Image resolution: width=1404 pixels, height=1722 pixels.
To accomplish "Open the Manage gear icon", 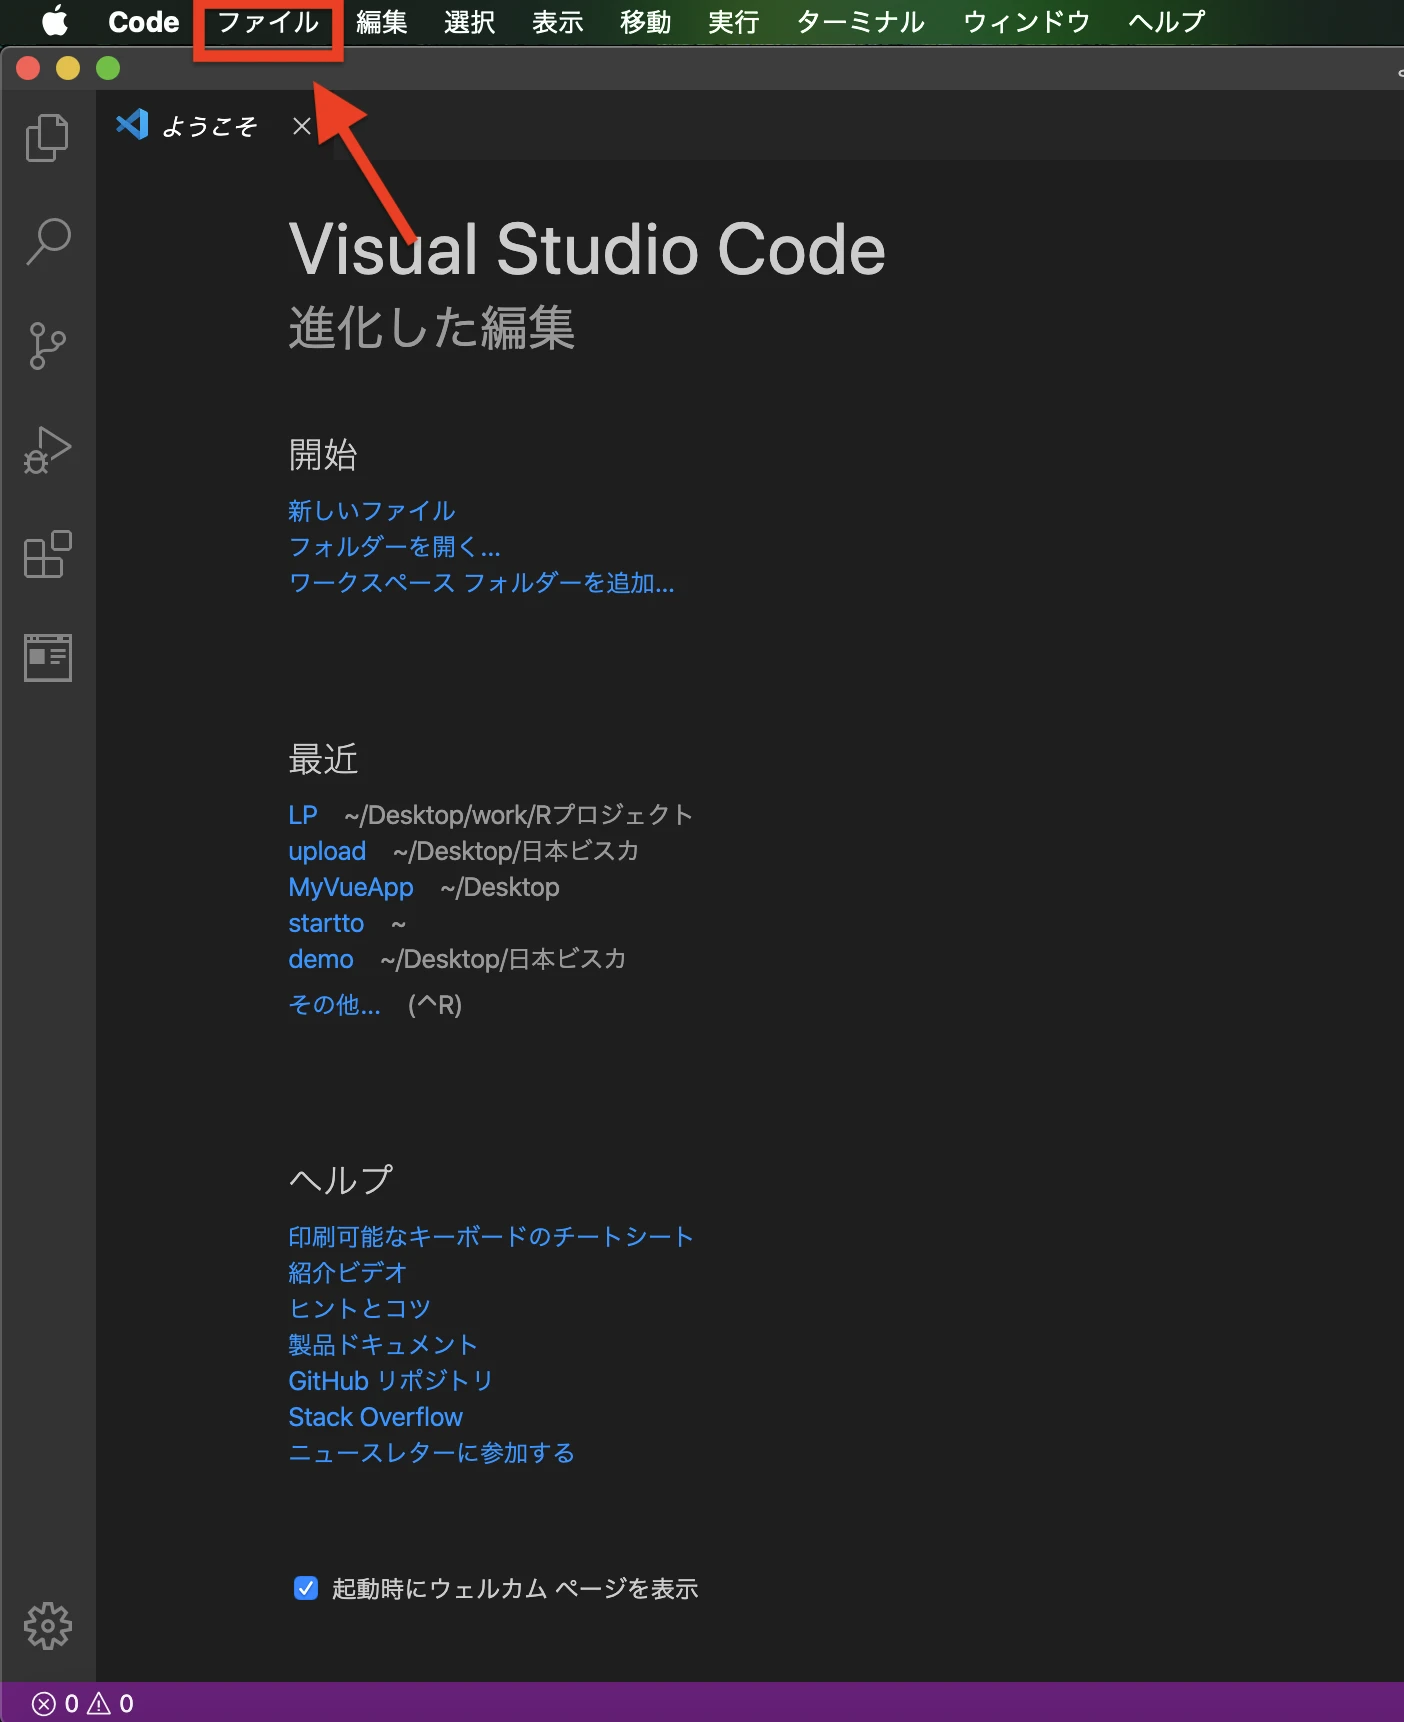I will point(47,1626).
